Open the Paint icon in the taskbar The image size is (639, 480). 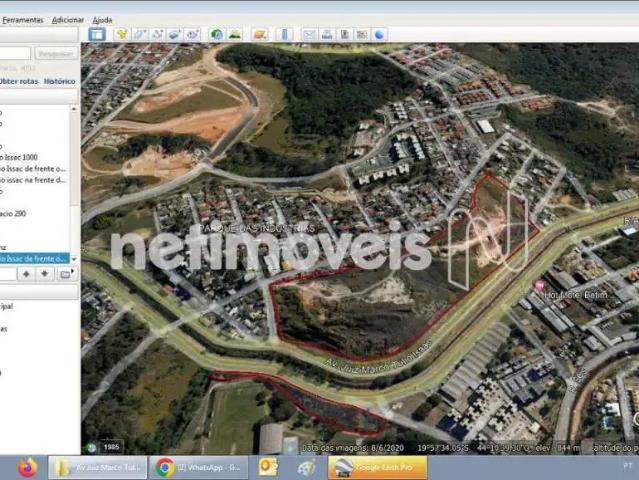pyautogui.click(x=306, y=467)
